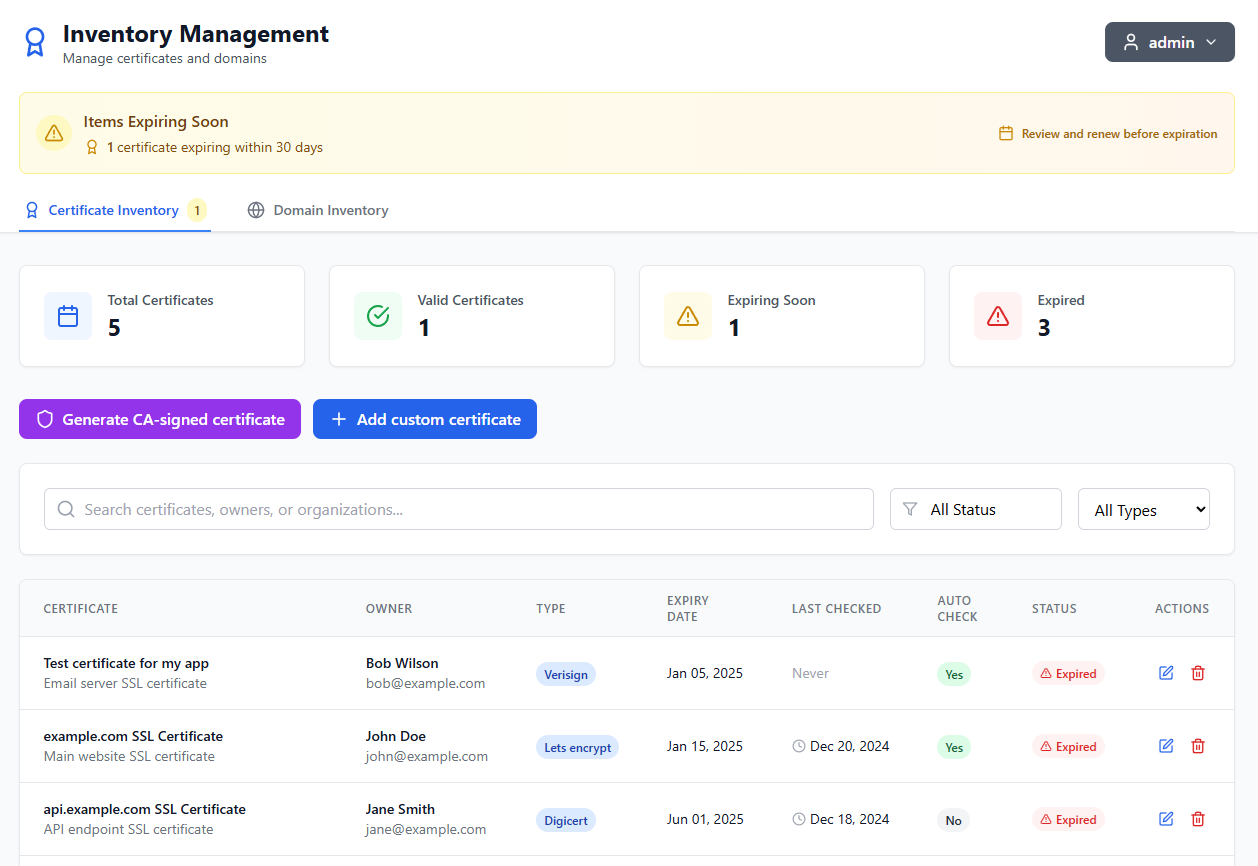Switch to the Domain Inventory tab

pyautogui.click(x=317, y=210)
